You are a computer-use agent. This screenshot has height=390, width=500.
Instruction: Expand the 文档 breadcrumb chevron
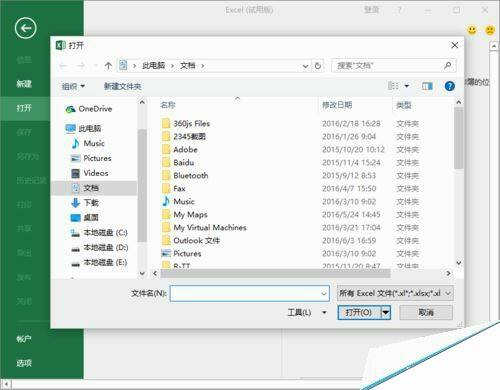click(202, 66)
